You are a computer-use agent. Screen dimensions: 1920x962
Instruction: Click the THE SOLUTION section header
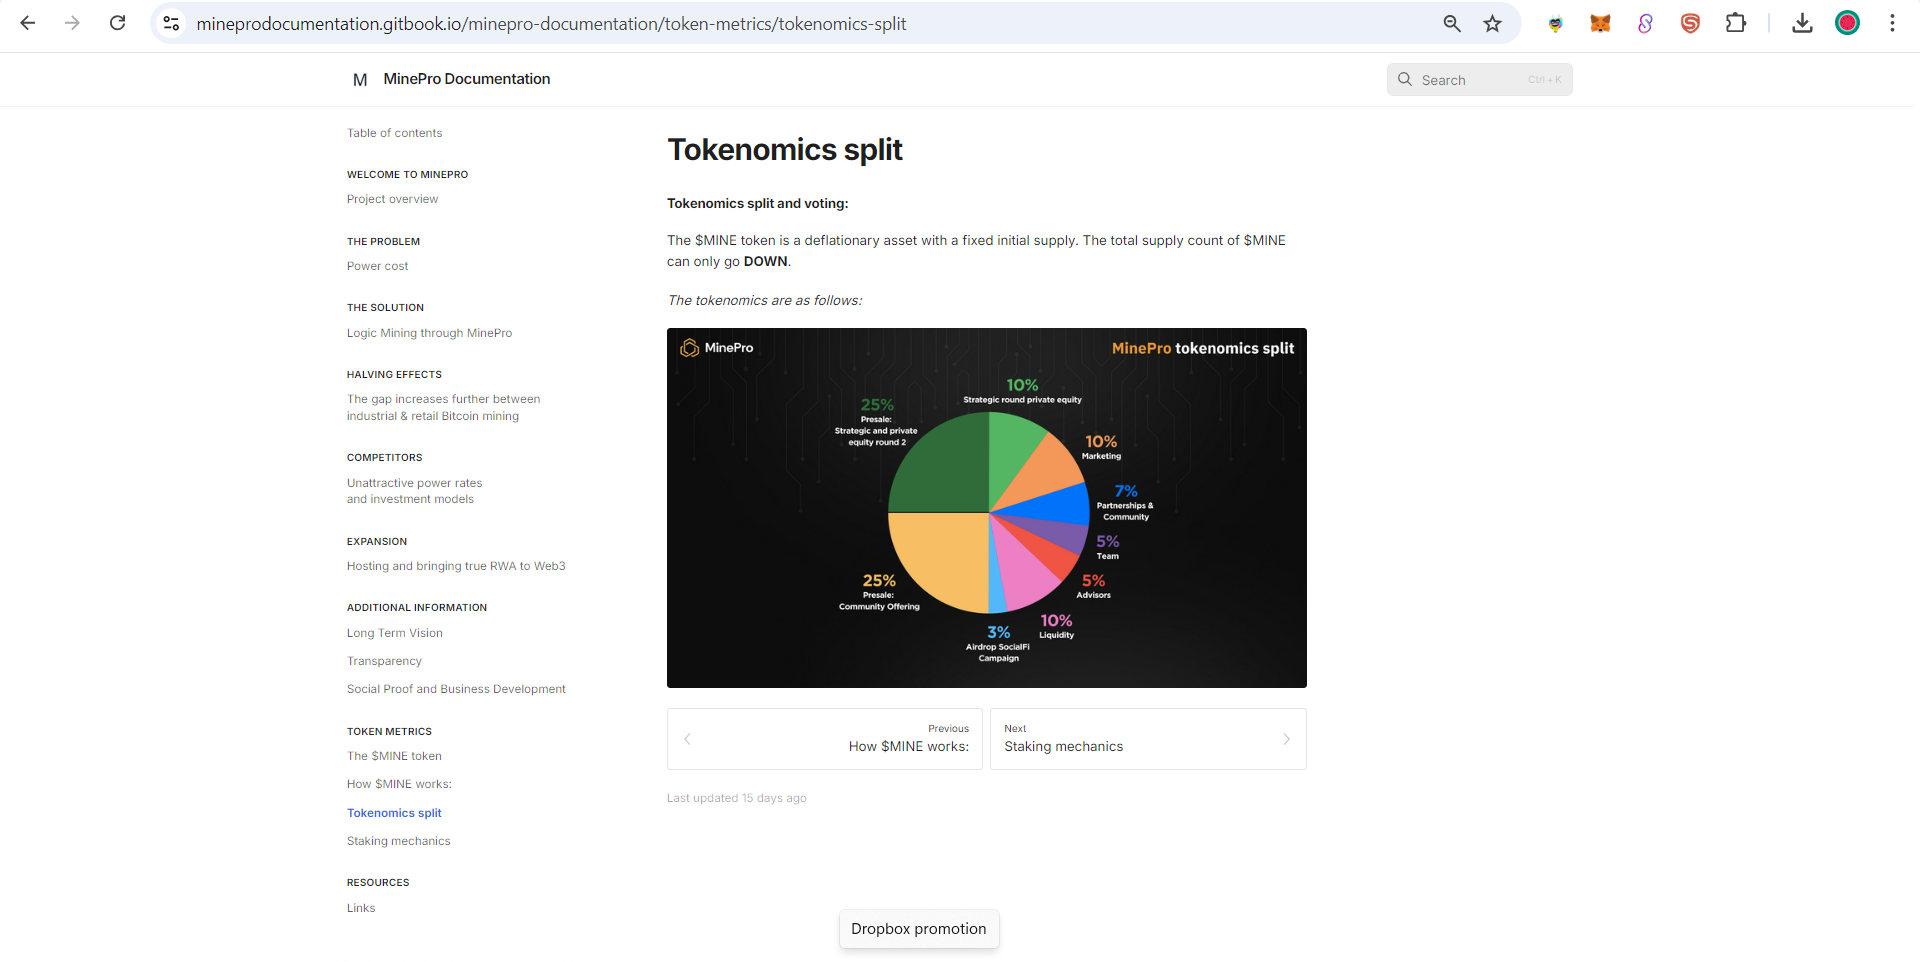pyautogui.click(x=385, y=308)
